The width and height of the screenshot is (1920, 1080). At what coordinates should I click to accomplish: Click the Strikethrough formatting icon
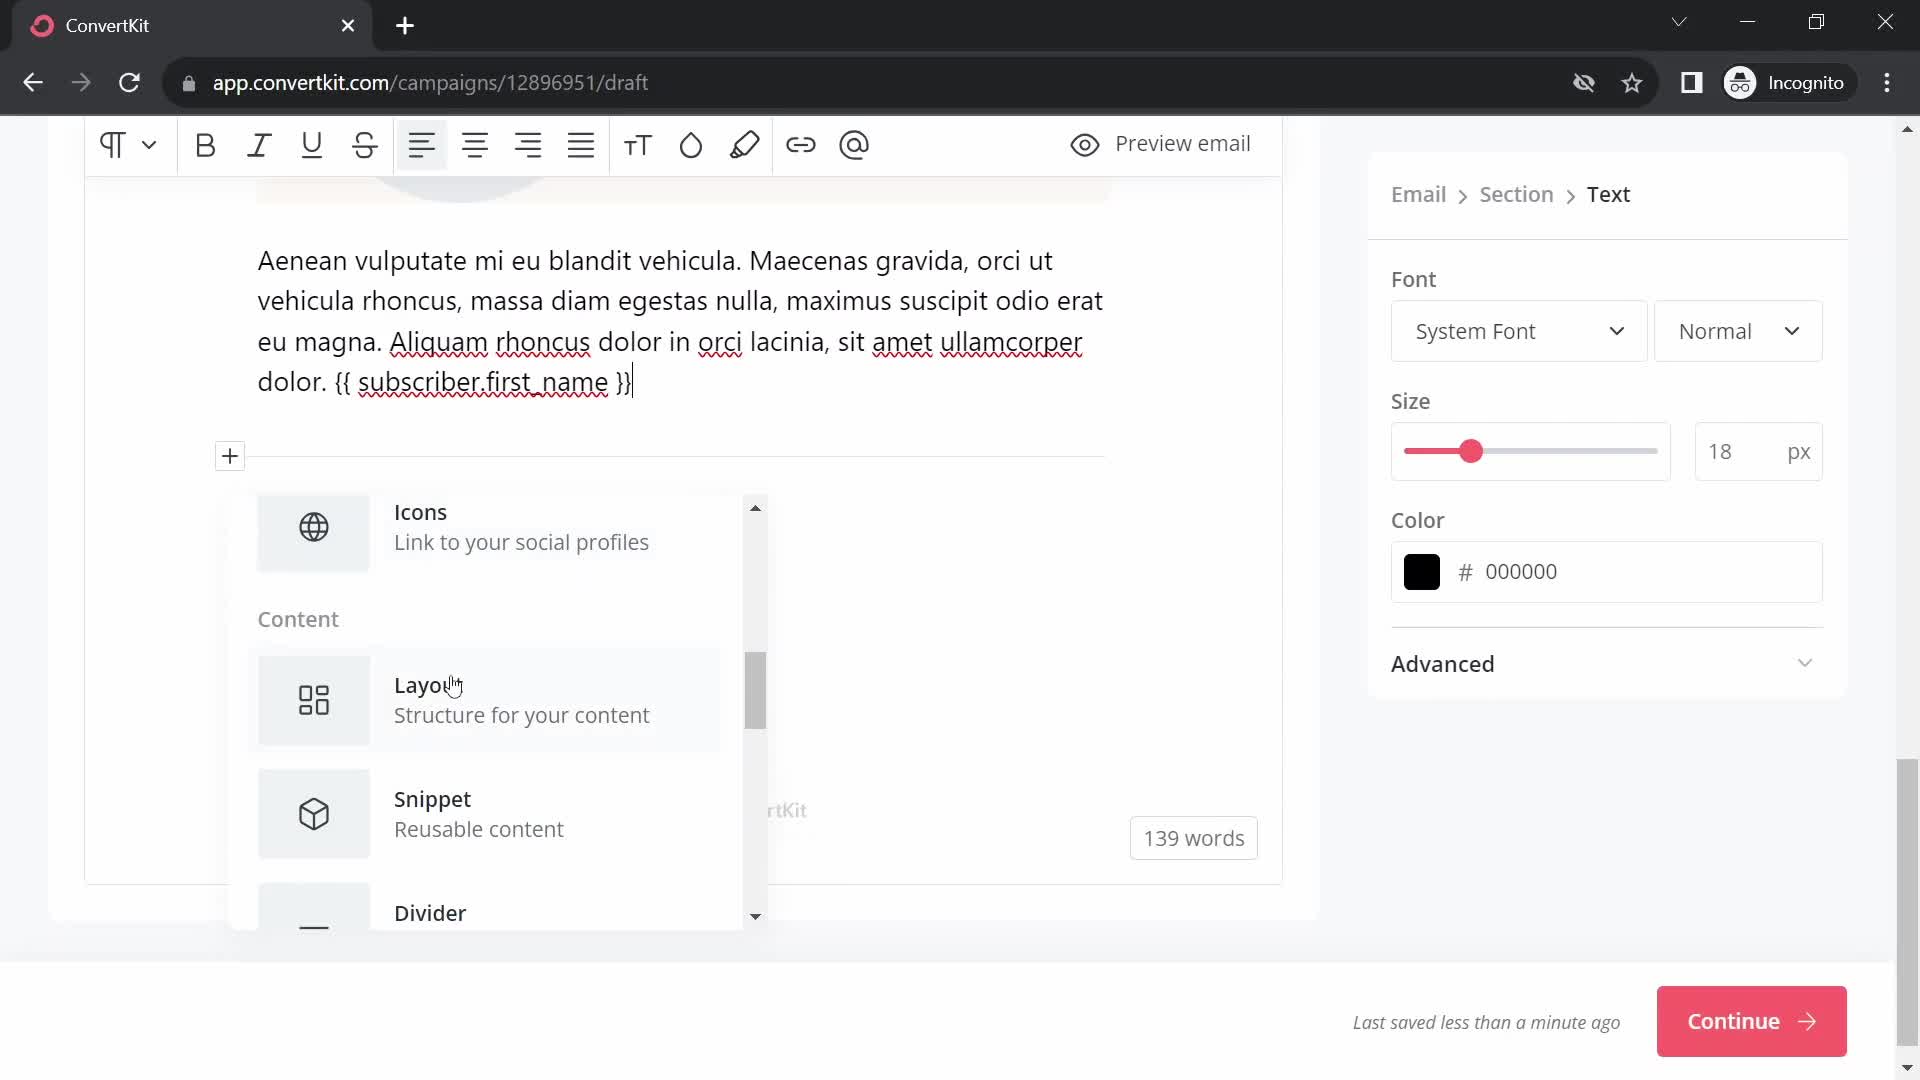365,145
